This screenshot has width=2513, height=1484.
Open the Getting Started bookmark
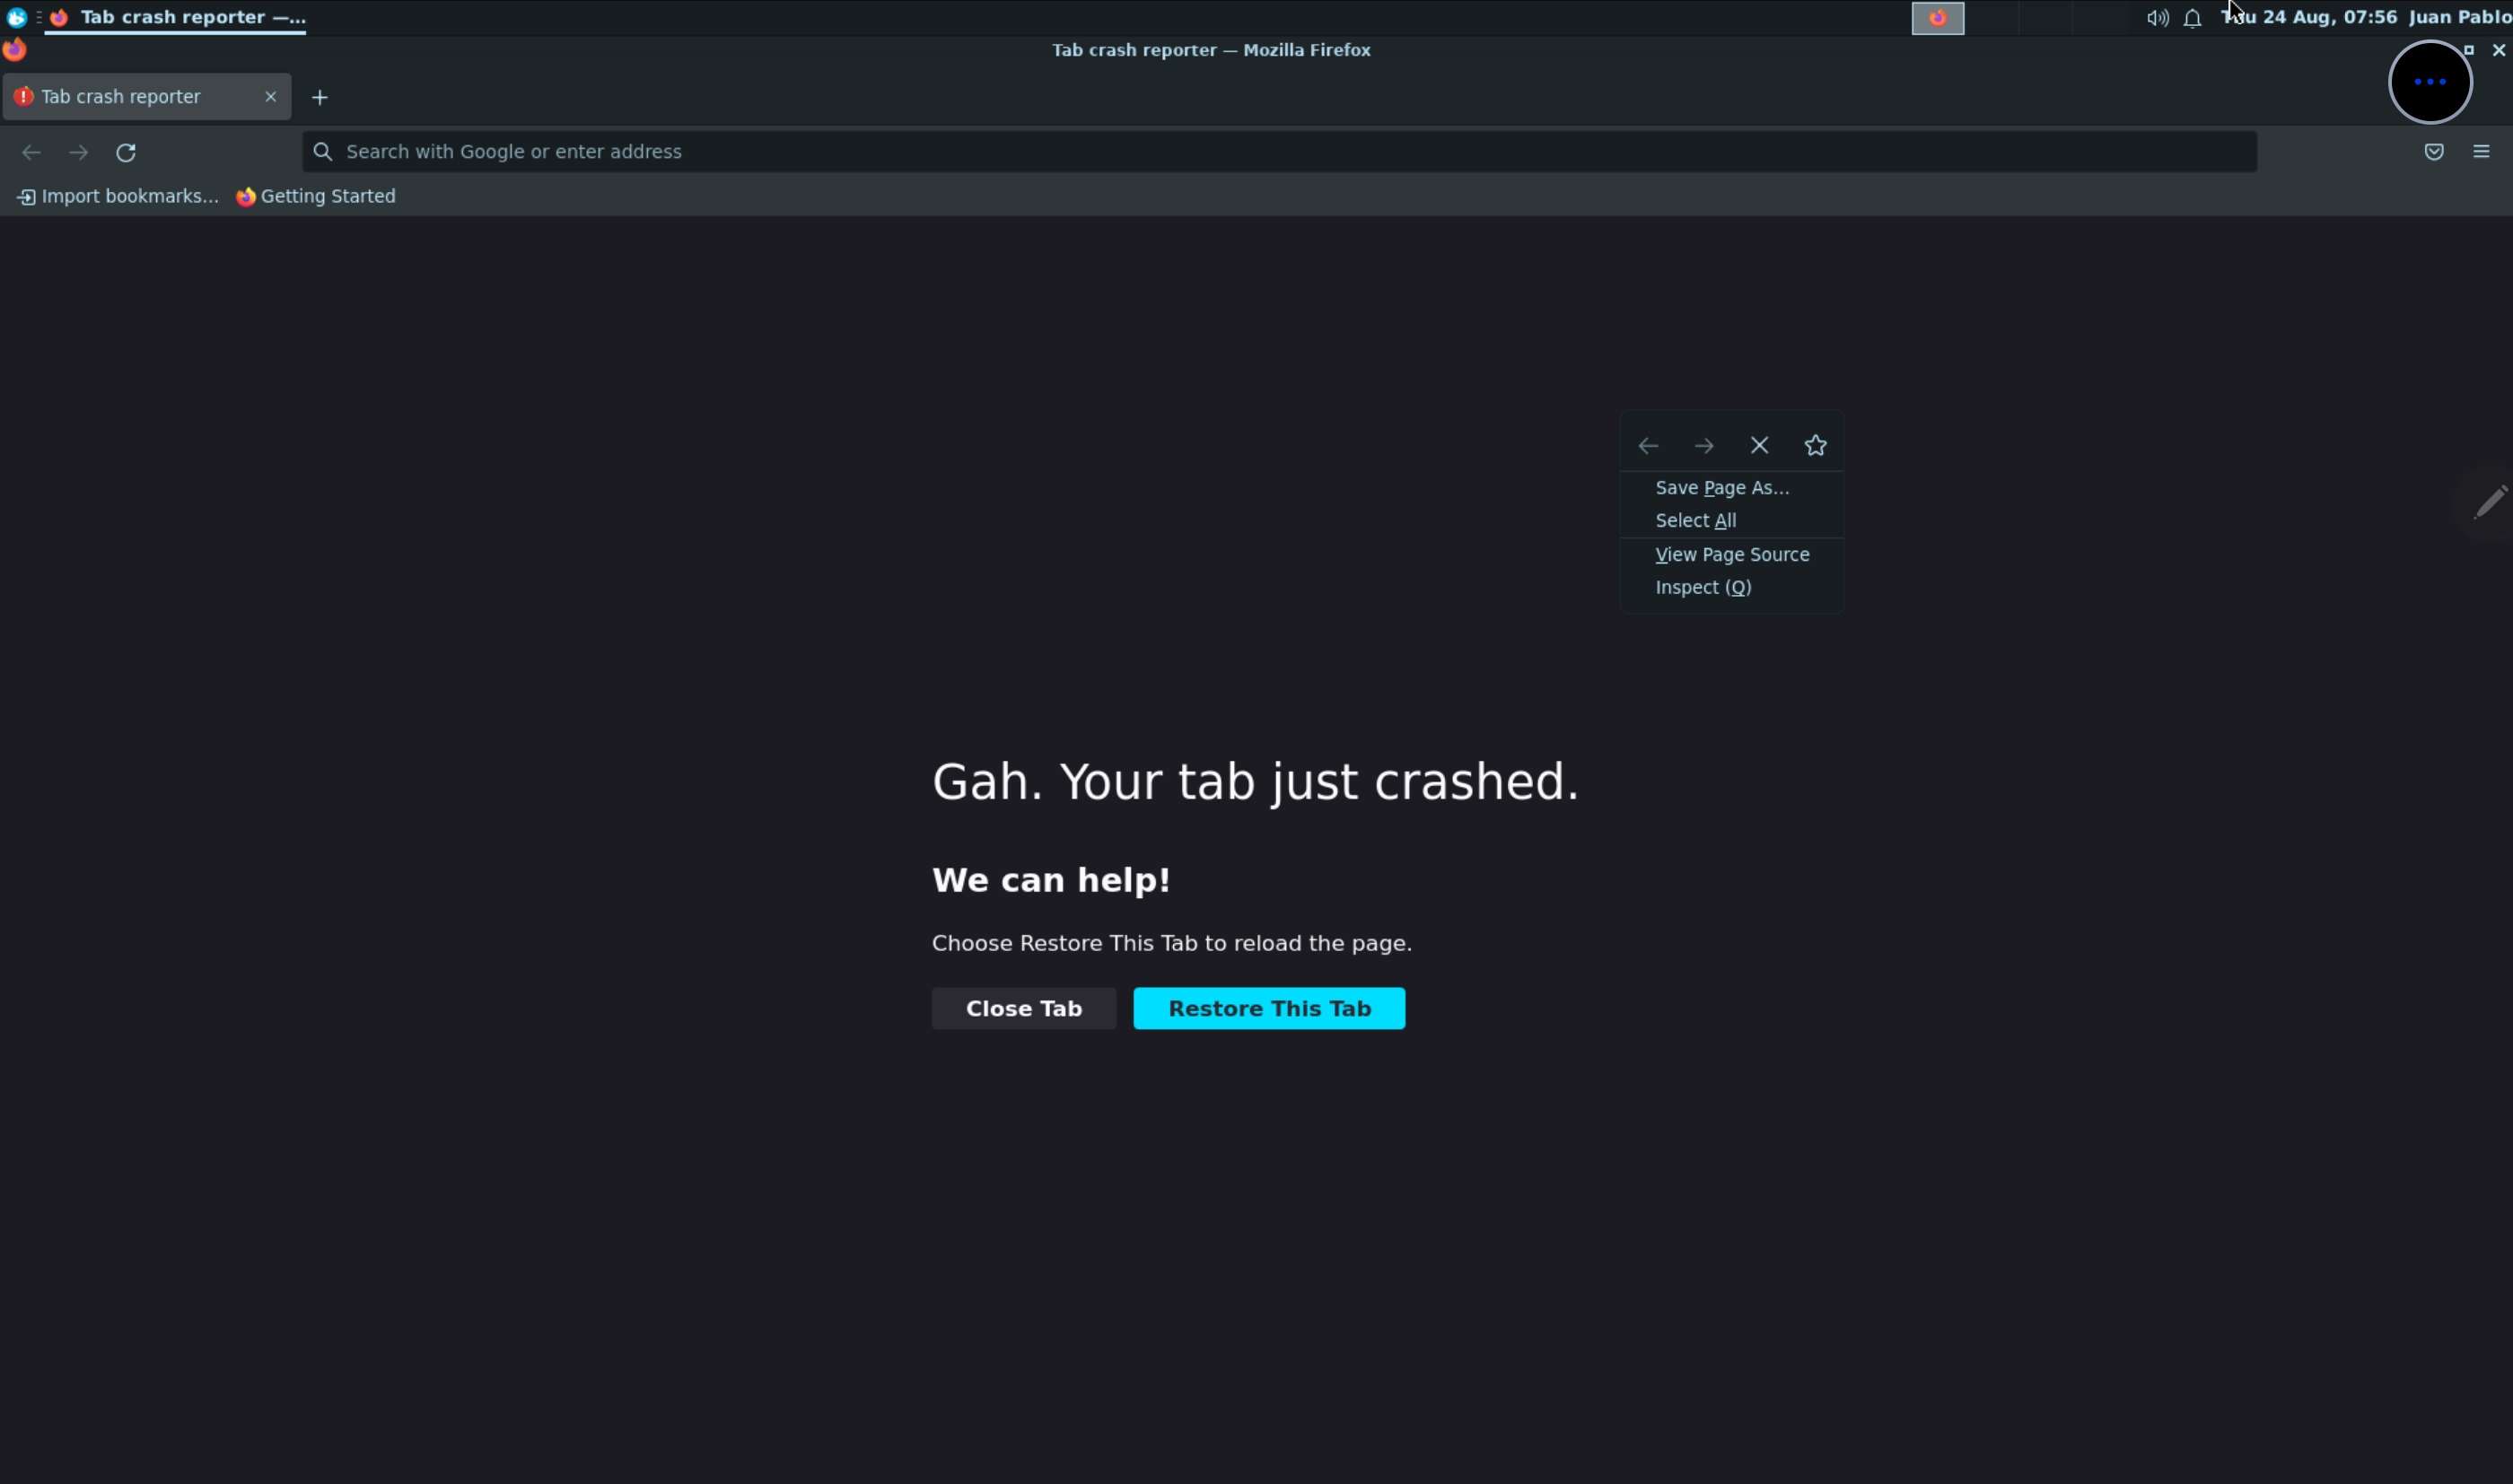[x=316, y=197]
